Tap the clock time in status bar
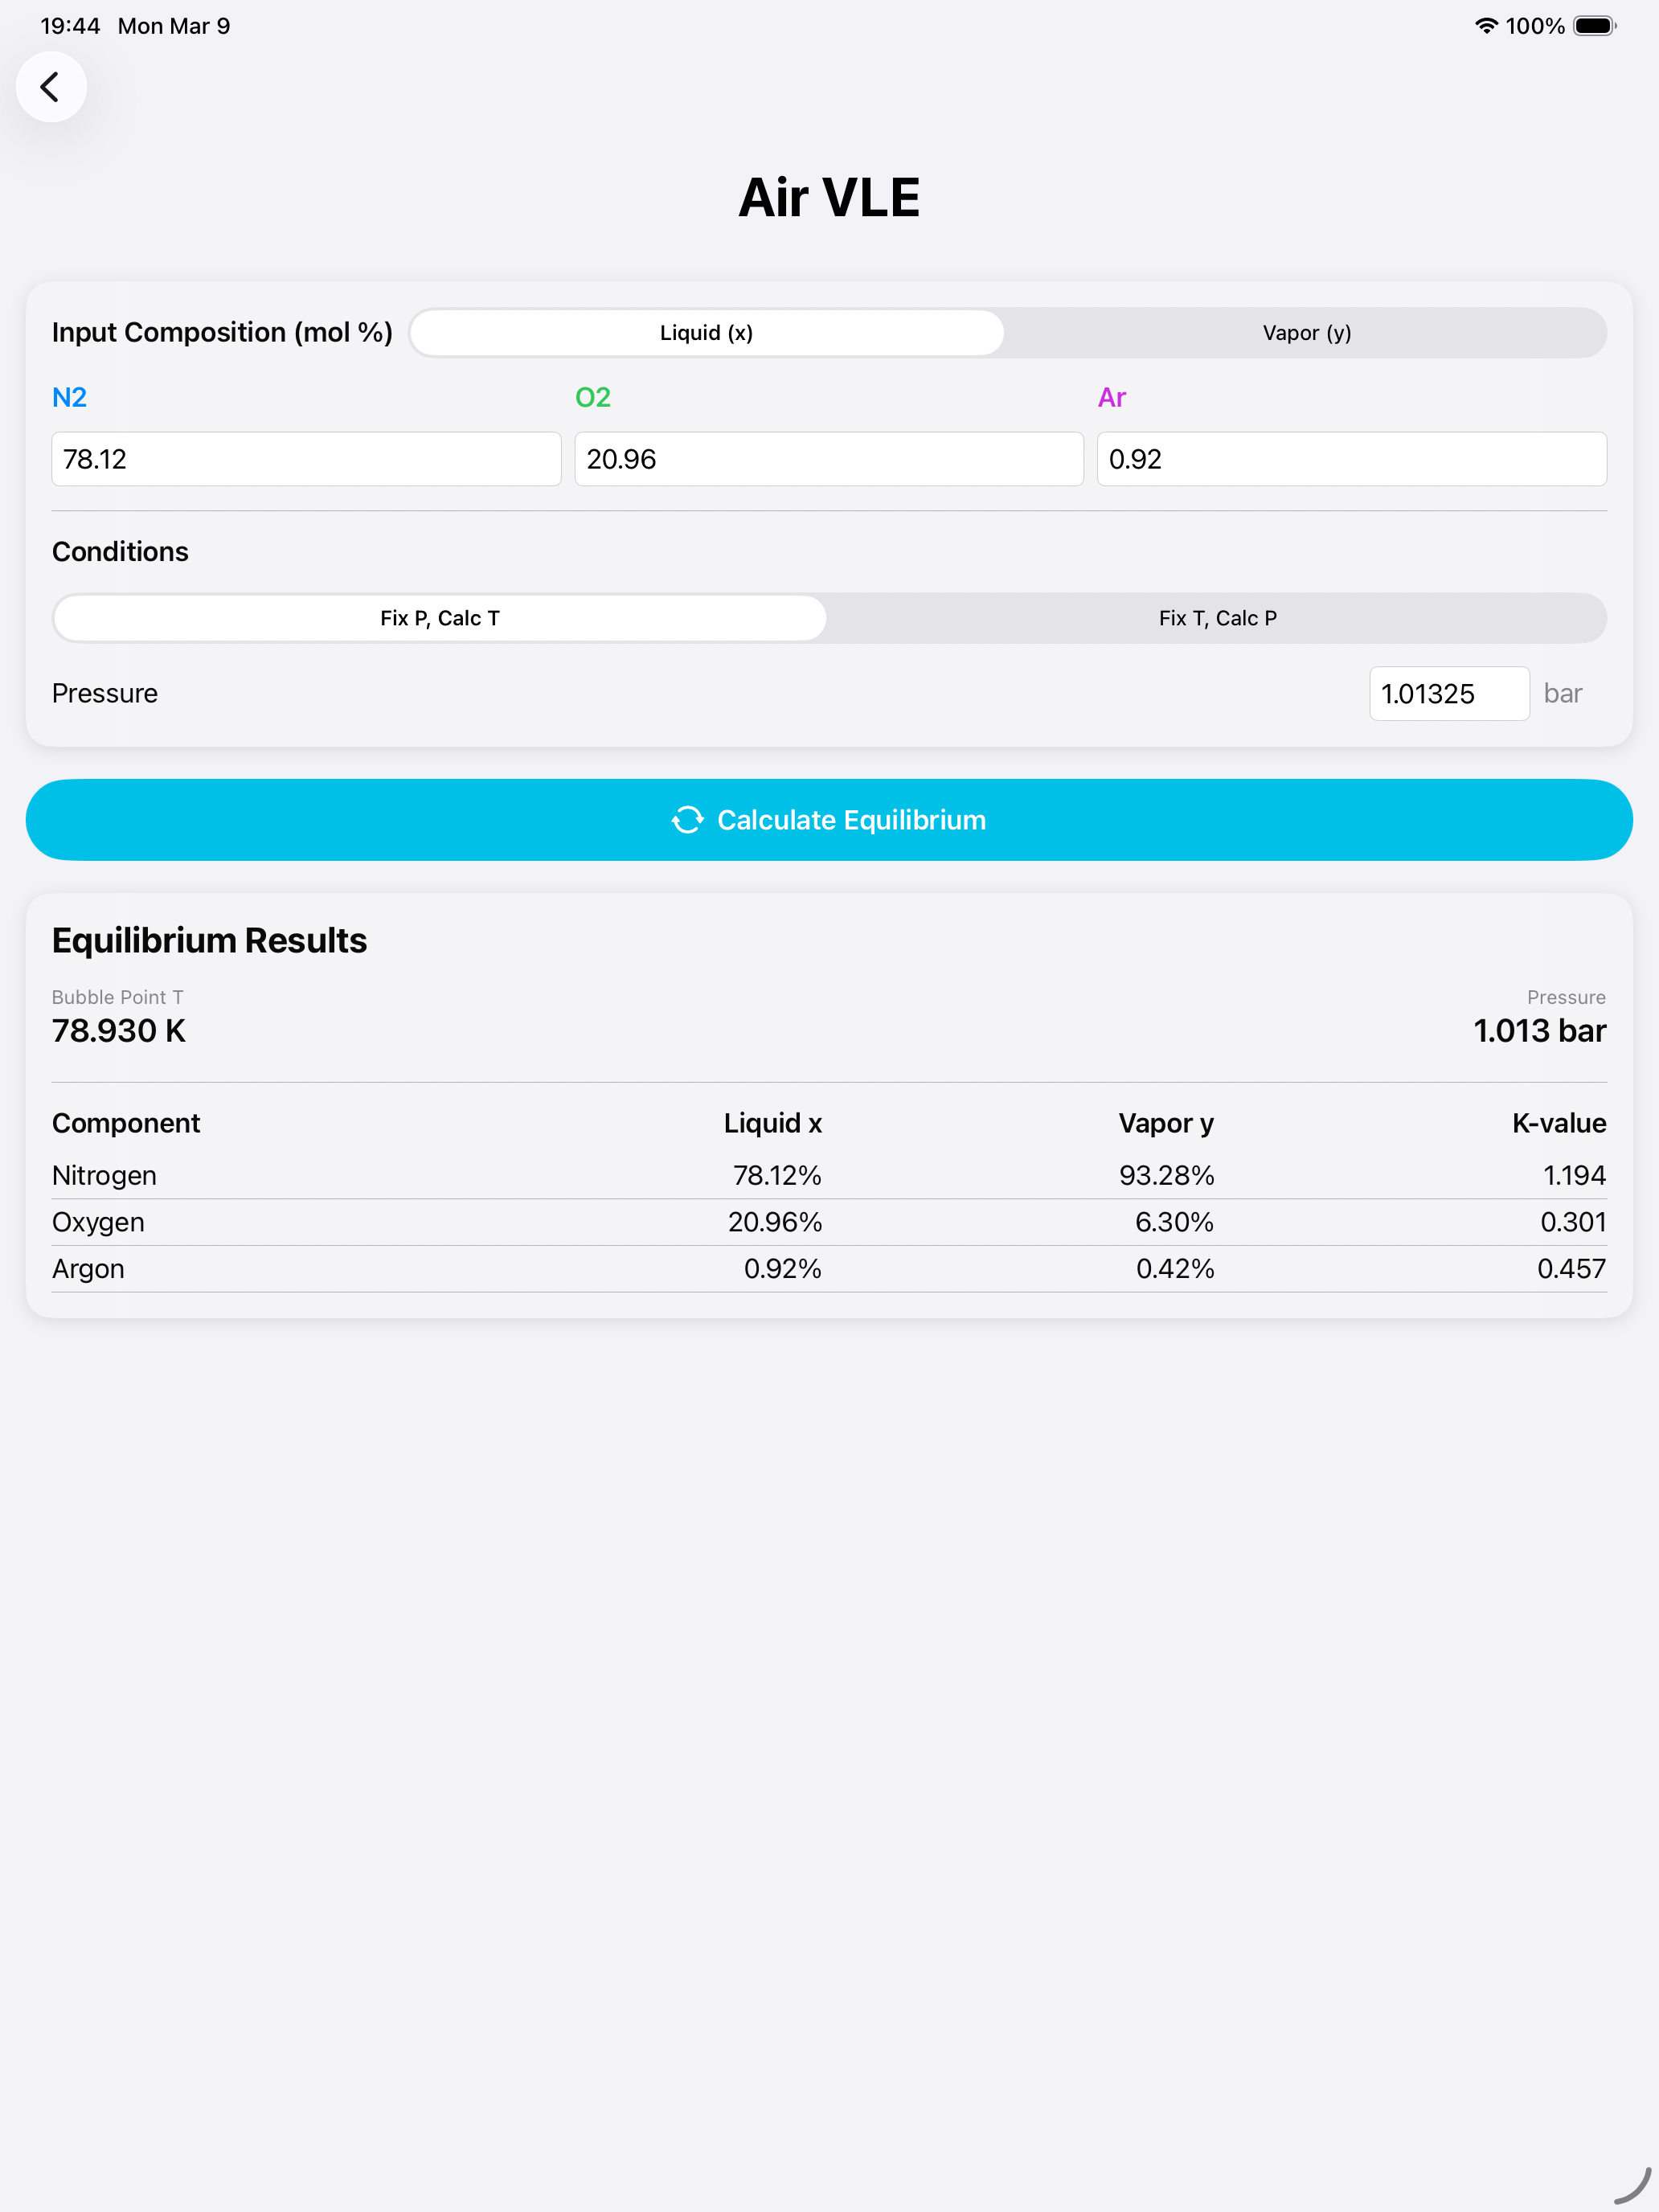Screen dimensions: 1659x2212 70,26
